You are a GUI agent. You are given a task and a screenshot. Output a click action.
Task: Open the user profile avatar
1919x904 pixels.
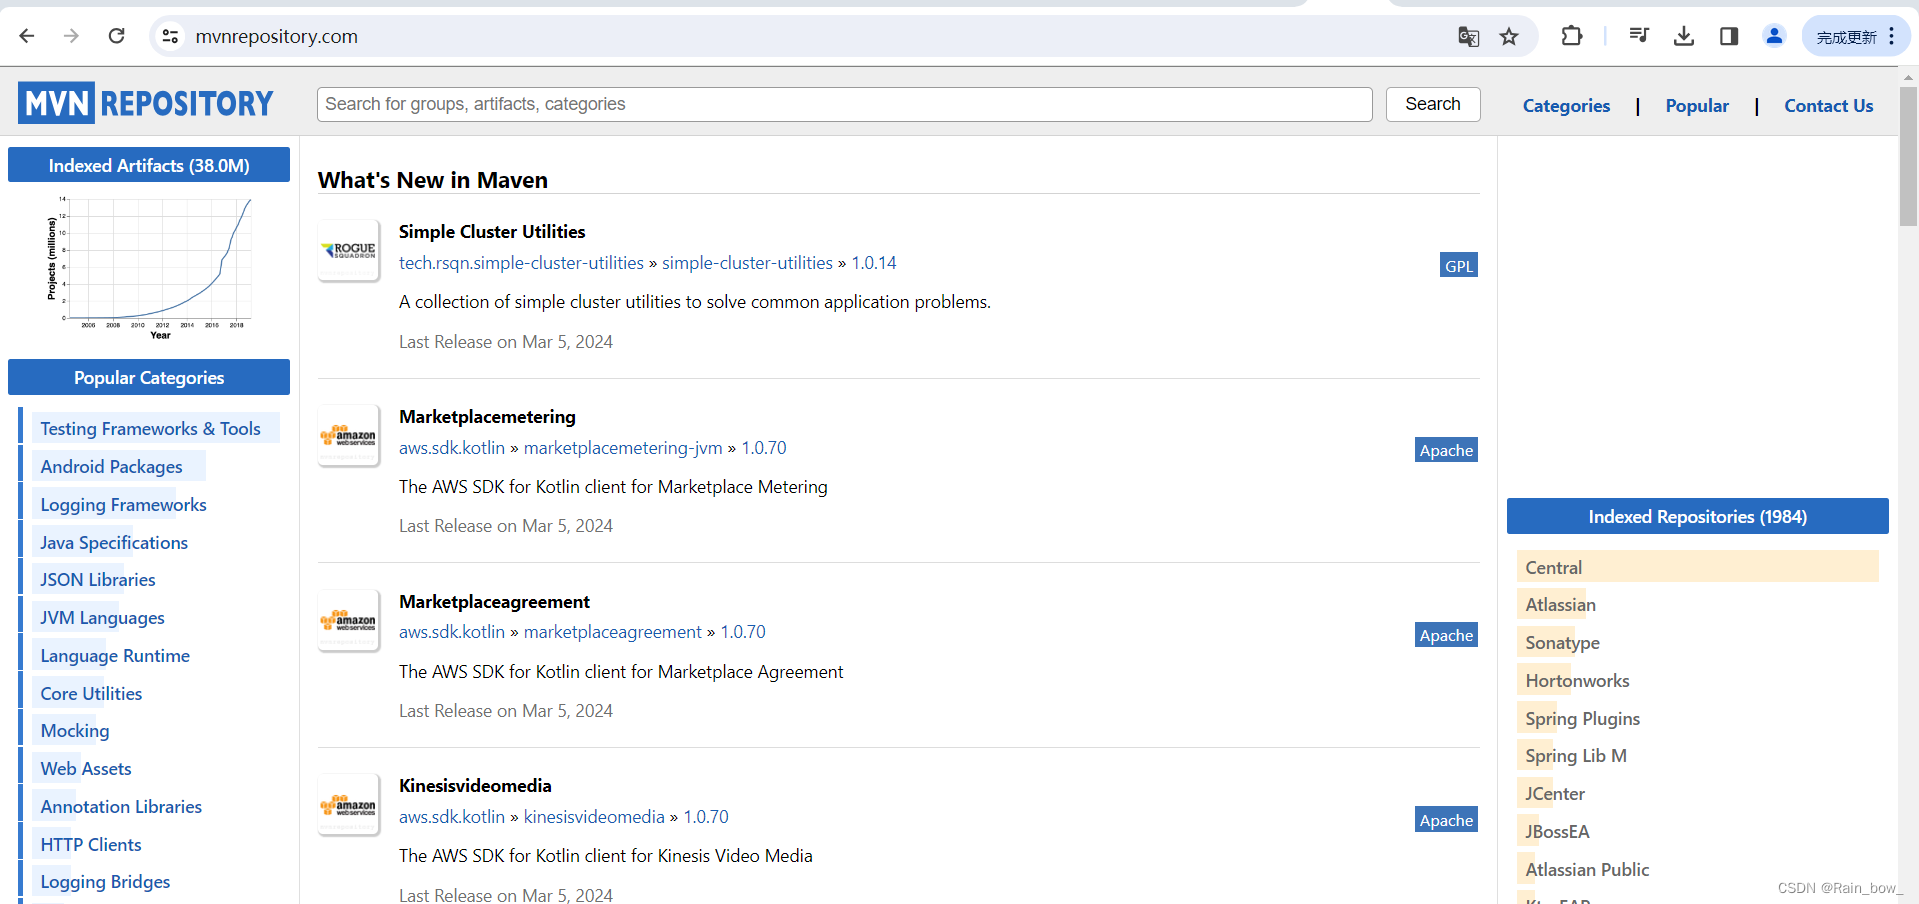[x=1774, y=36]
